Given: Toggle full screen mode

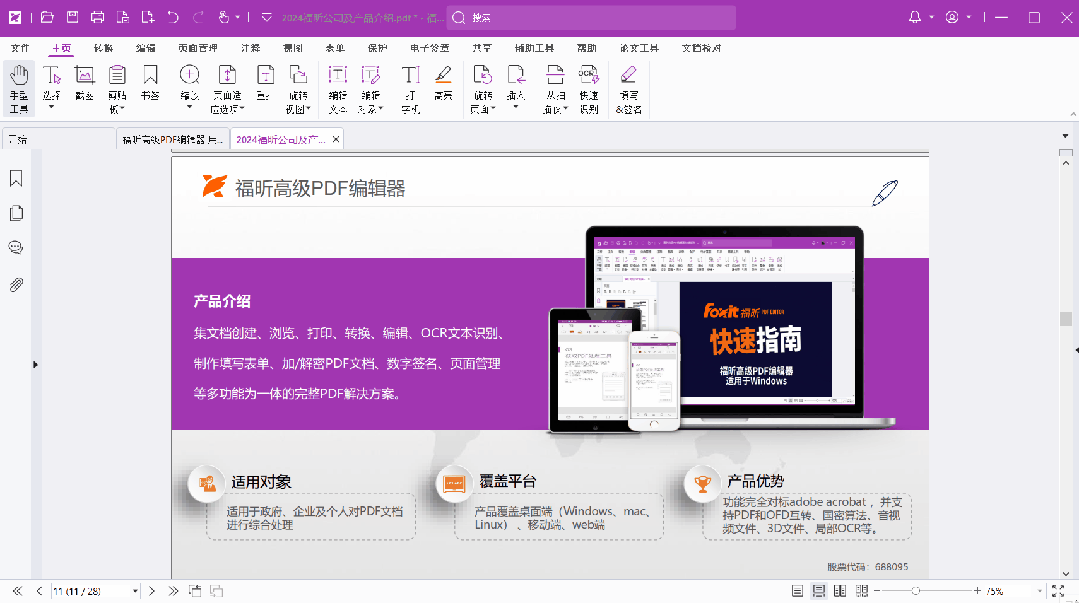Looking at the screenshot, I should [1058, 591].
